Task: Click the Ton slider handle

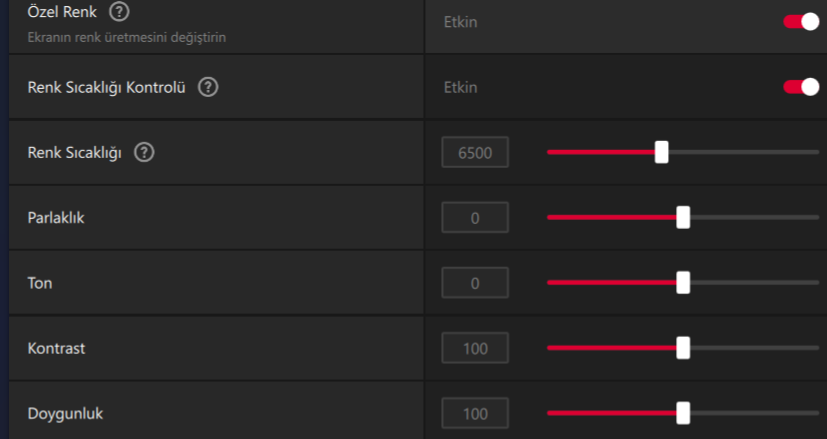Action: coord(683,283)
